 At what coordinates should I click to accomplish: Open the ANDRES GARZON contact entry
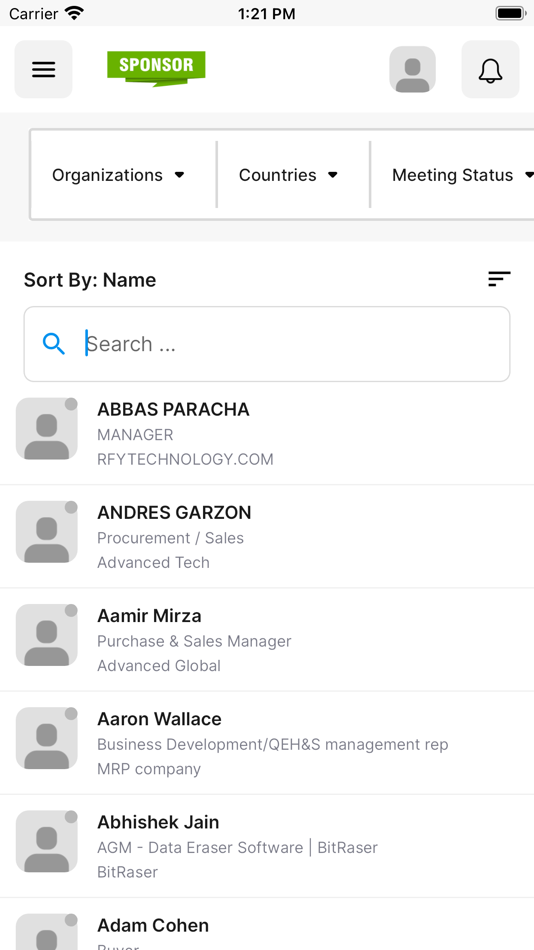(267, 537)
